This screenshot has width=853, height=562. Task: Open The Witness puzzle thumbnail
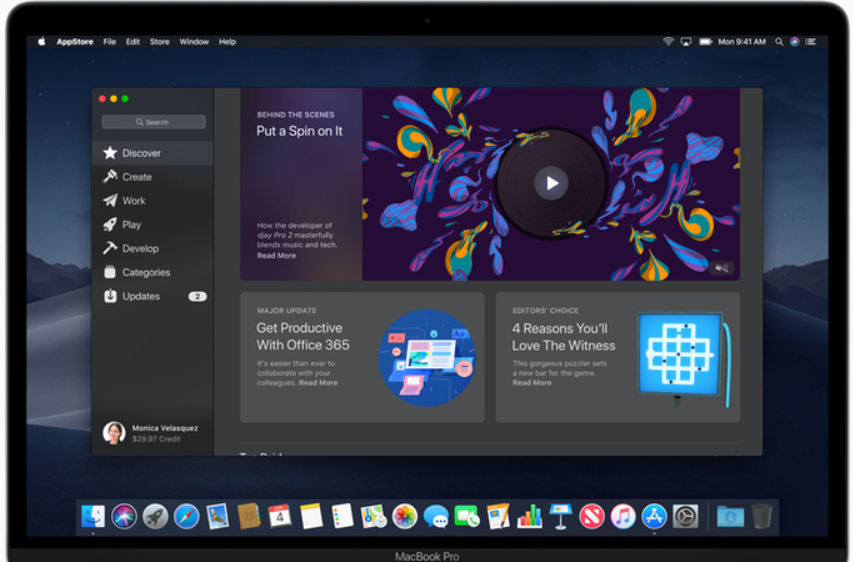[x=683, y=359]
